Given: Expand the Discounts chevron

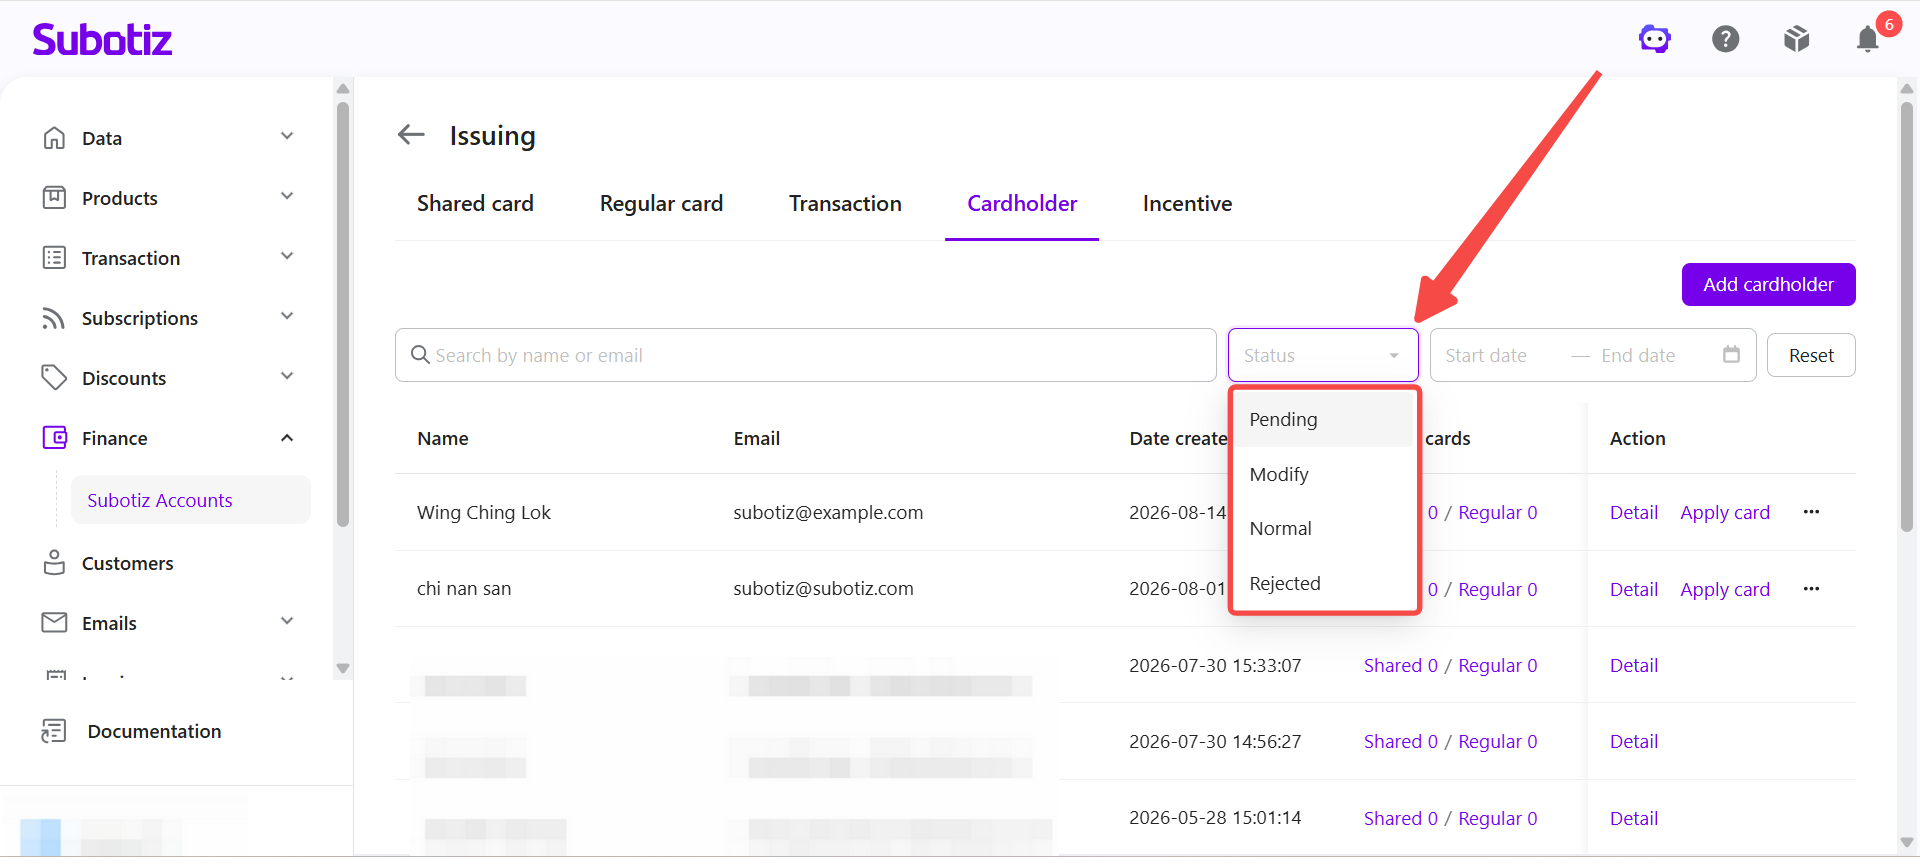Looking at the screenshot, I should (x=287, y=376).
